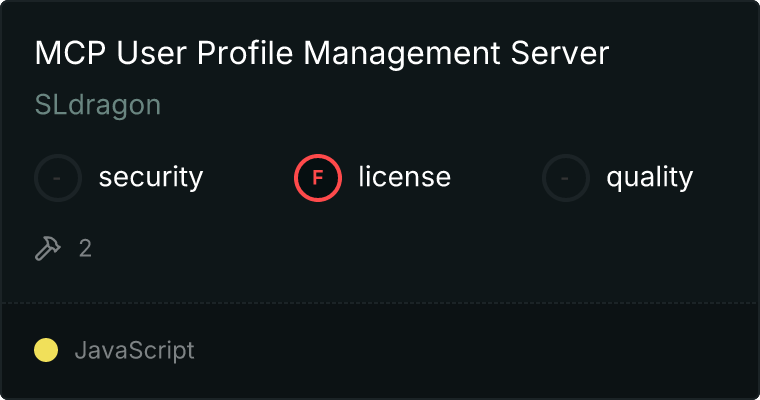
Task: Select the JavaScript language label
Action: (x=134, y=350)
